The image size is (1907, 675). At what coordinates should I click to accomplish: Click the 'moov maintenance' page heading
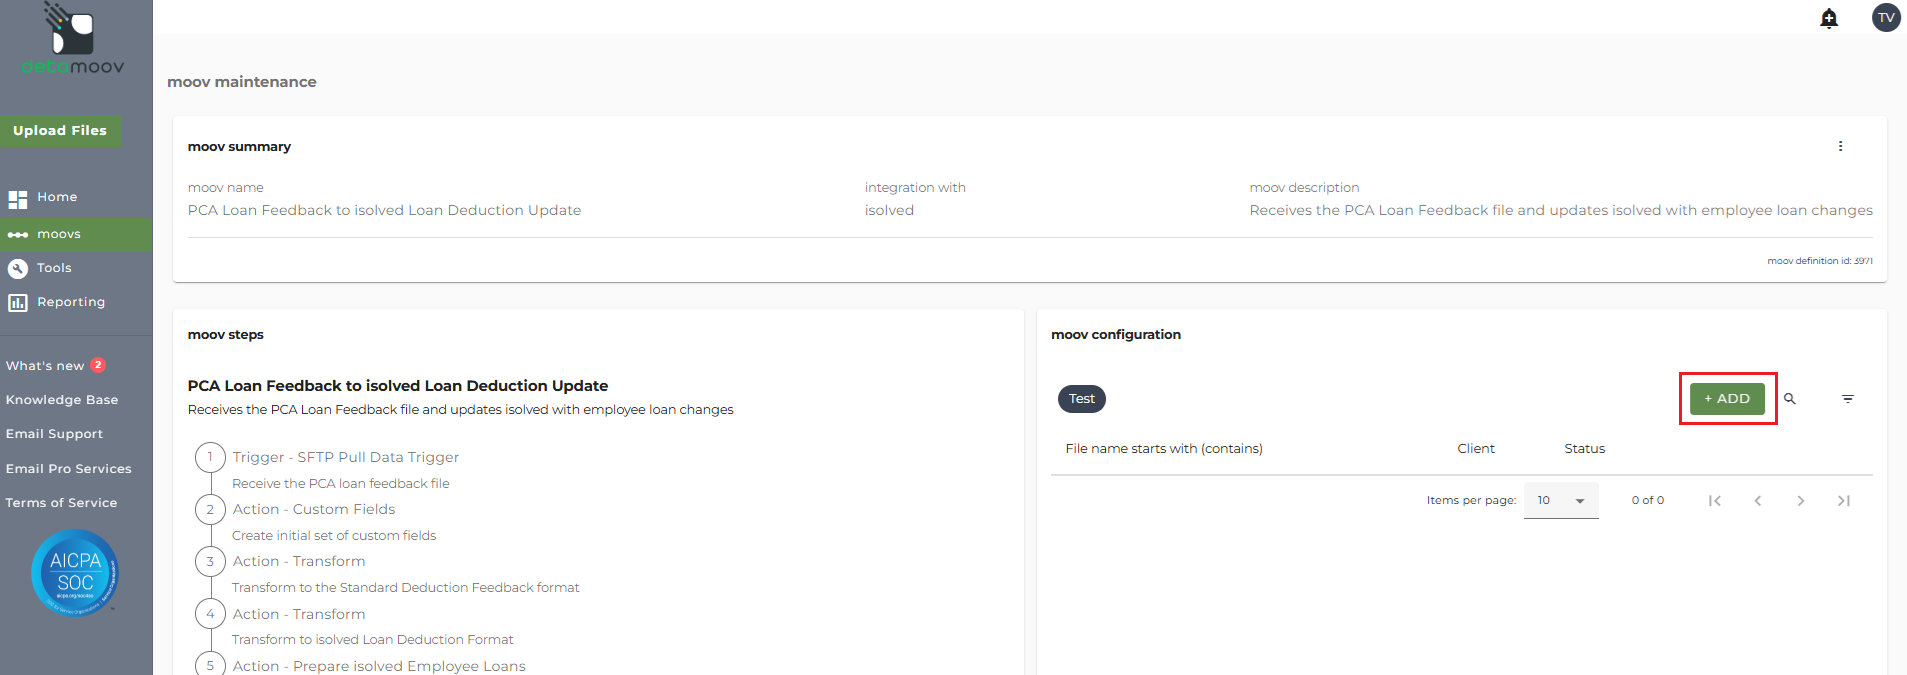pos(242,82)
